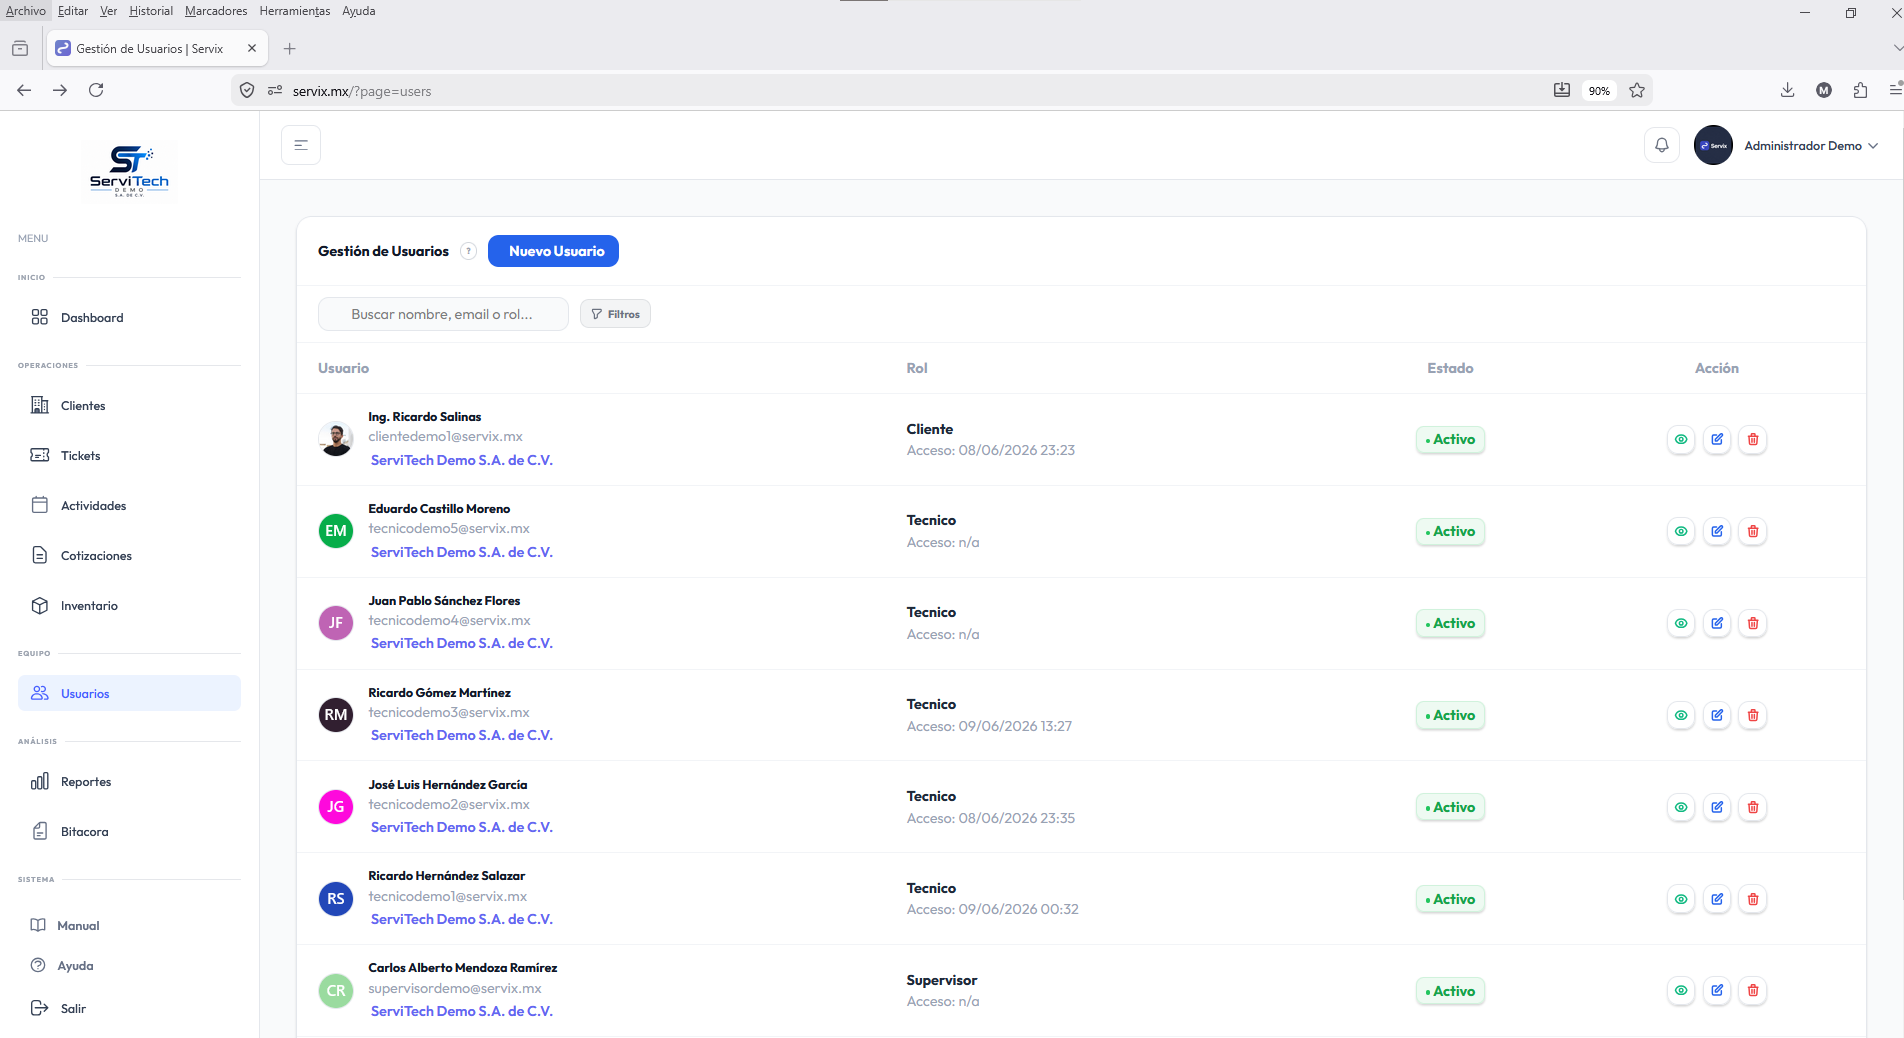Open a new browser tab
Screen dimensions: 1904x1038
pos(289,48)
